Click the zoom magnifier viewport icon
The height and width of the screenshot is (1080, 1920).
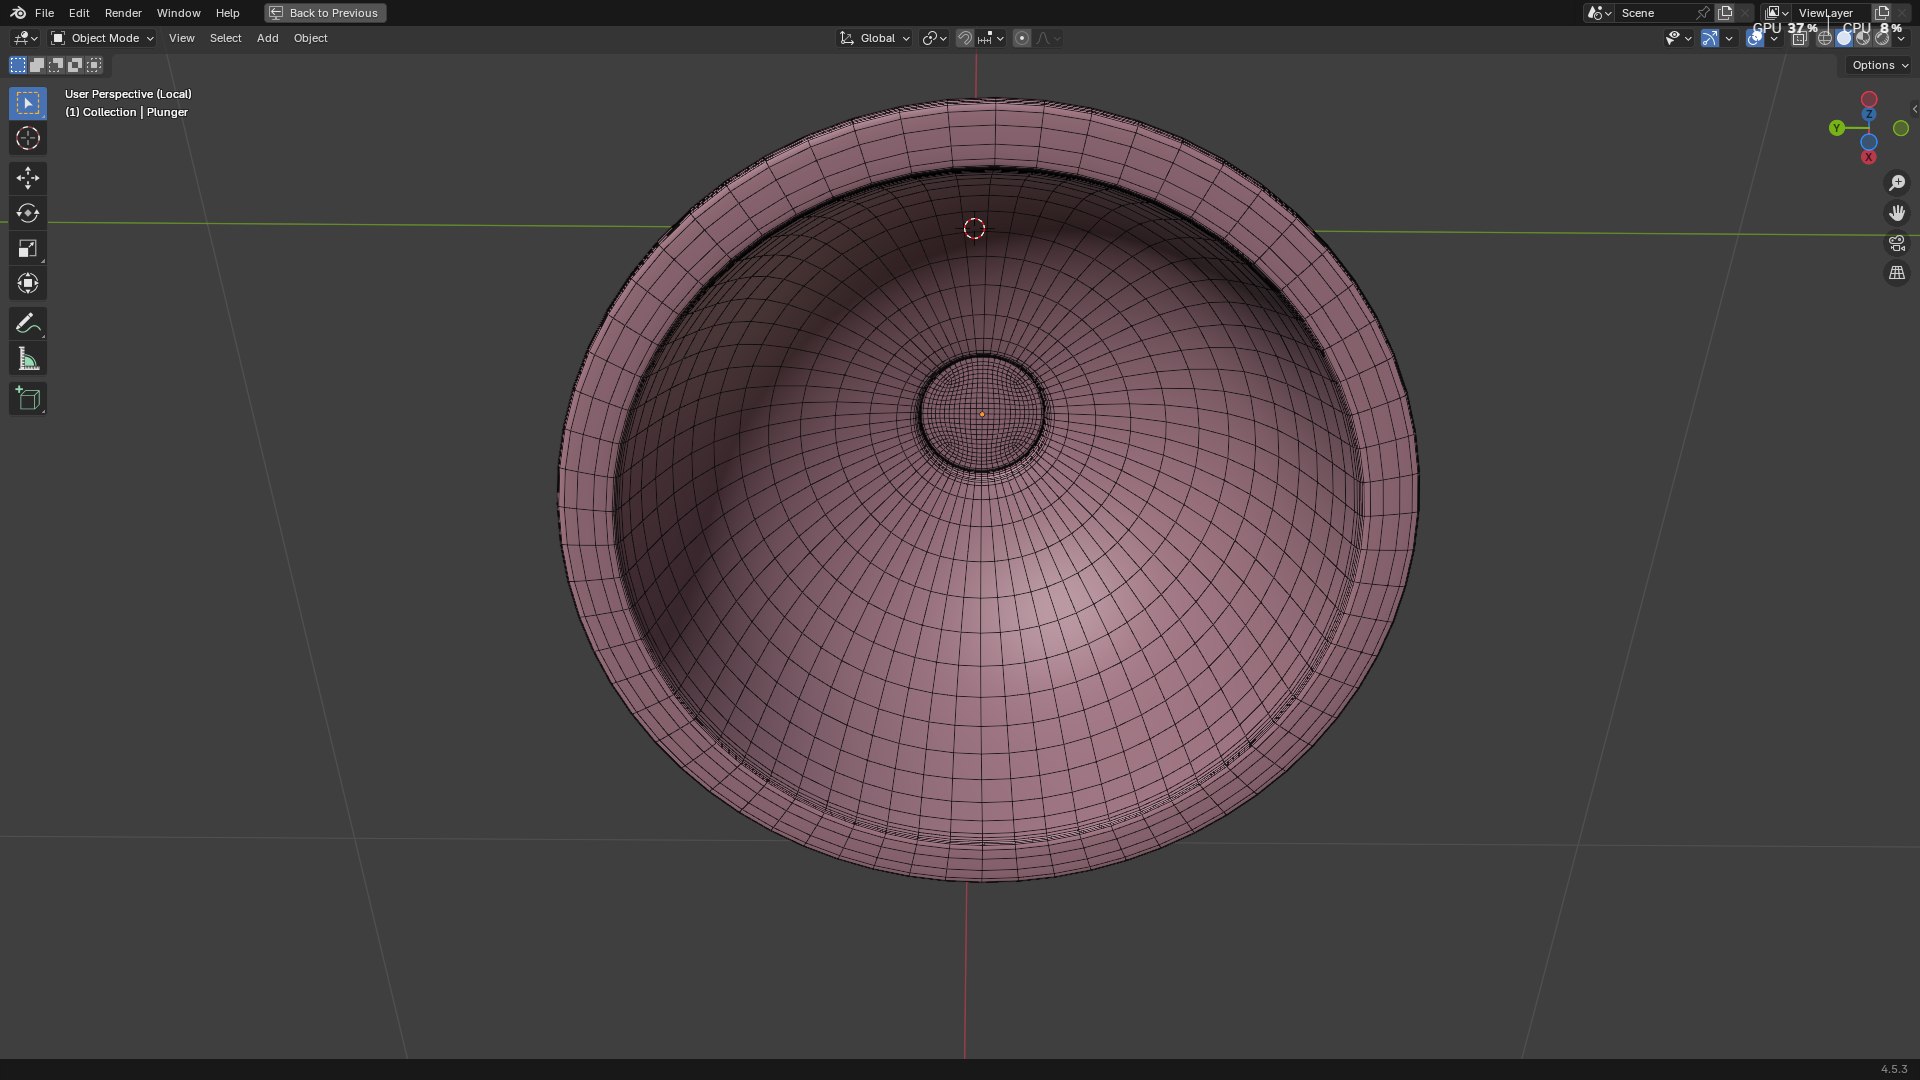click(1897, 183)
